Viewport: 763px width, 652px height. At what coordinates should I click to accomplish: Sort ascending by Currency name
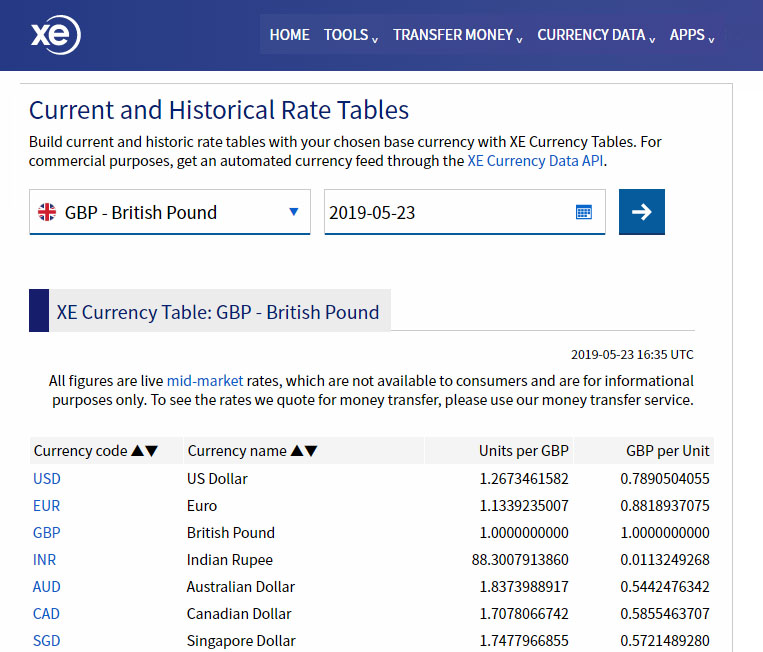(x=297, y=451)
